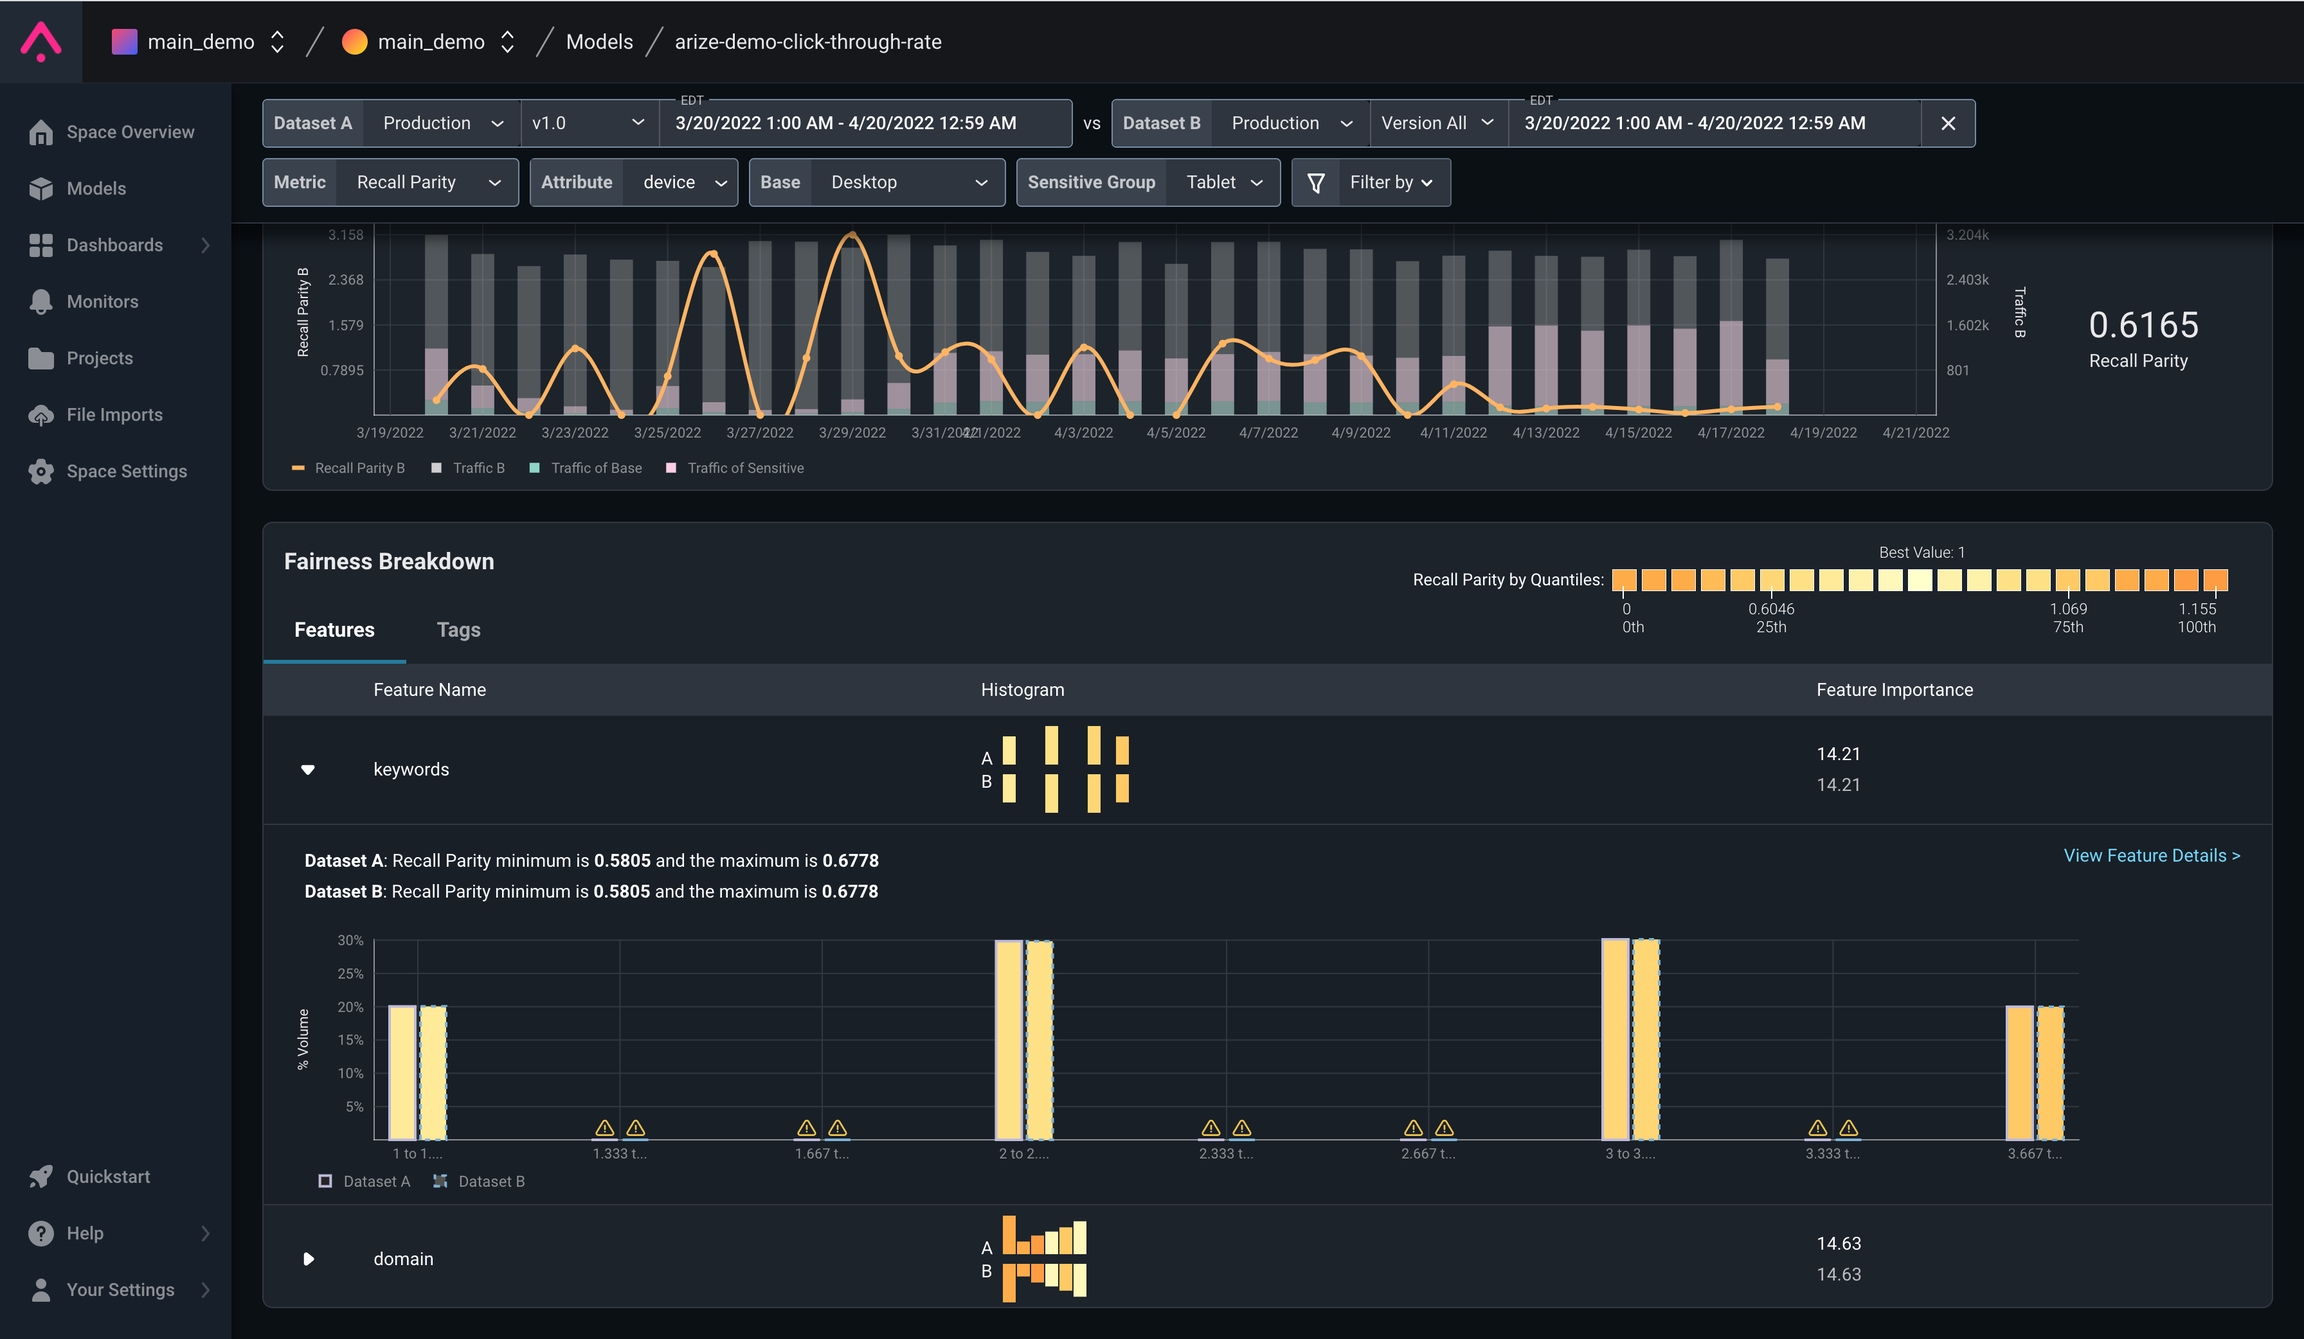Toggle Recall Parity B legend series

pyautogui.click(x=348, y=468)
